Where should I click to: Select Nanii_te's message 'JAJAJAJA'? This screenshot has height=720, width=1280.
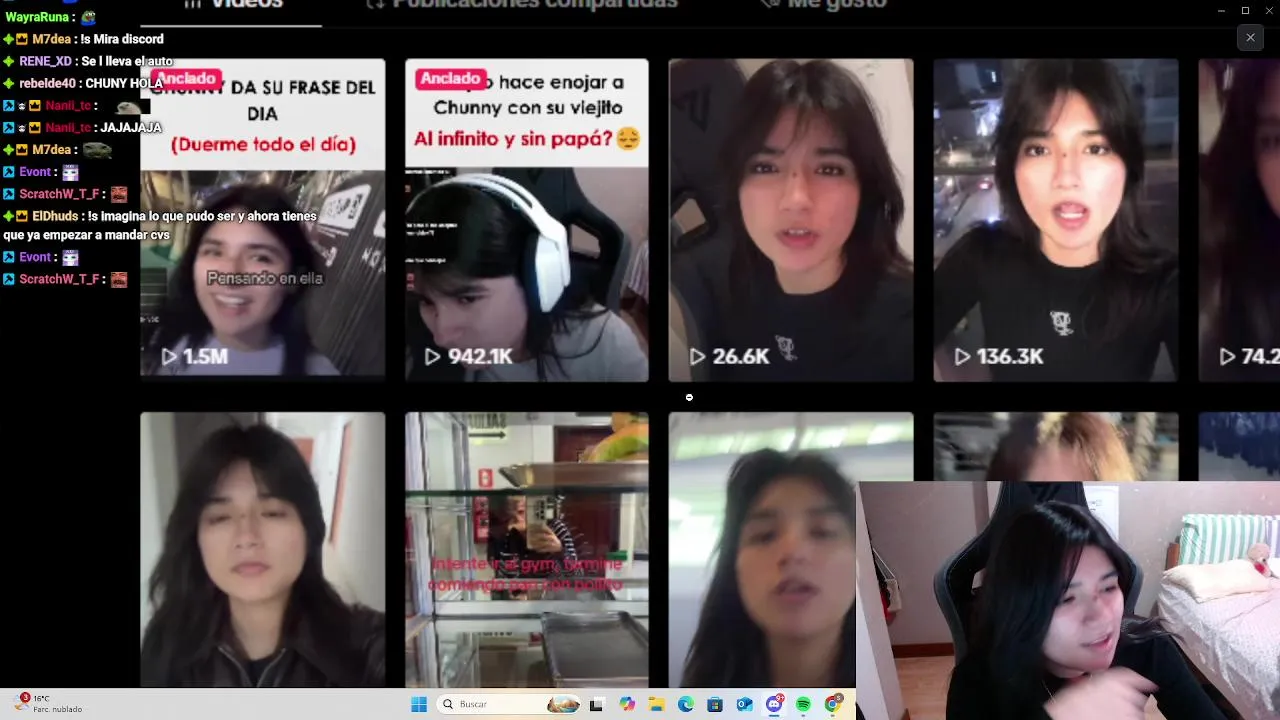pos(131,127)
